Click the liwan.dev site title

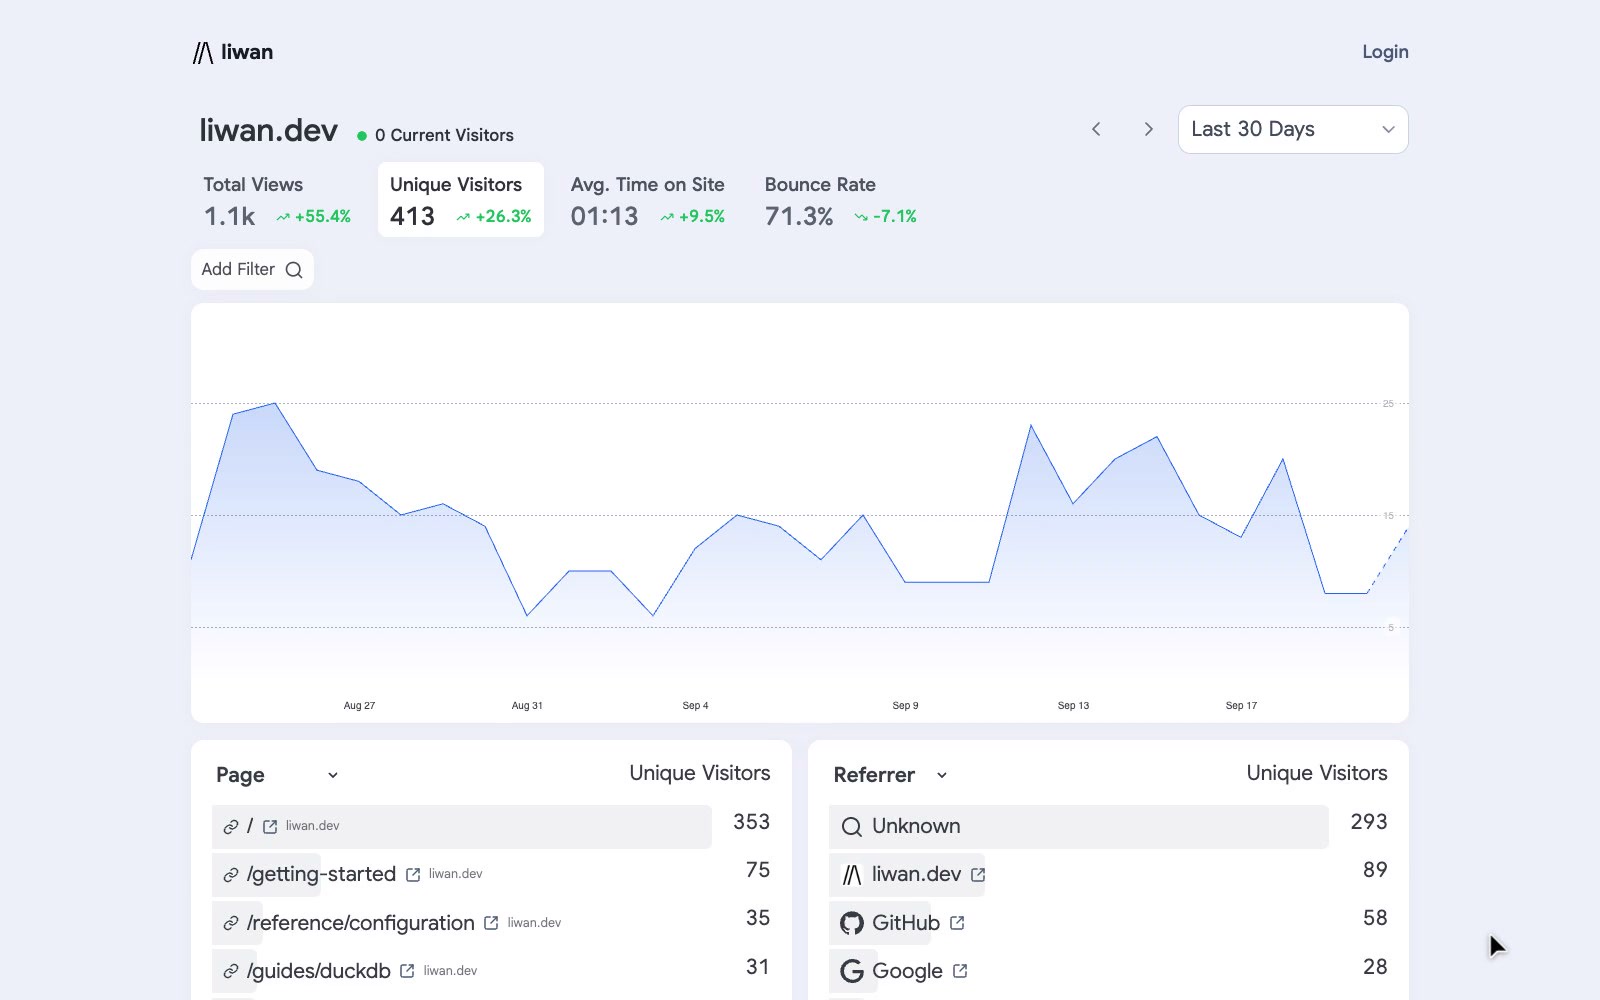point(268,130)
